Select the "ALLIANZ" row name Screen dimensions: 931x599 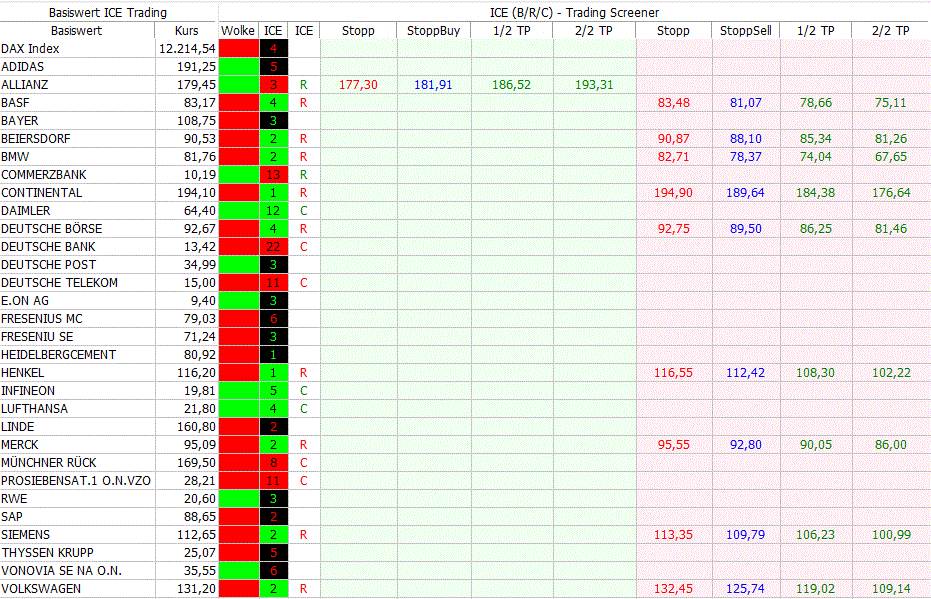pos(24,85)
